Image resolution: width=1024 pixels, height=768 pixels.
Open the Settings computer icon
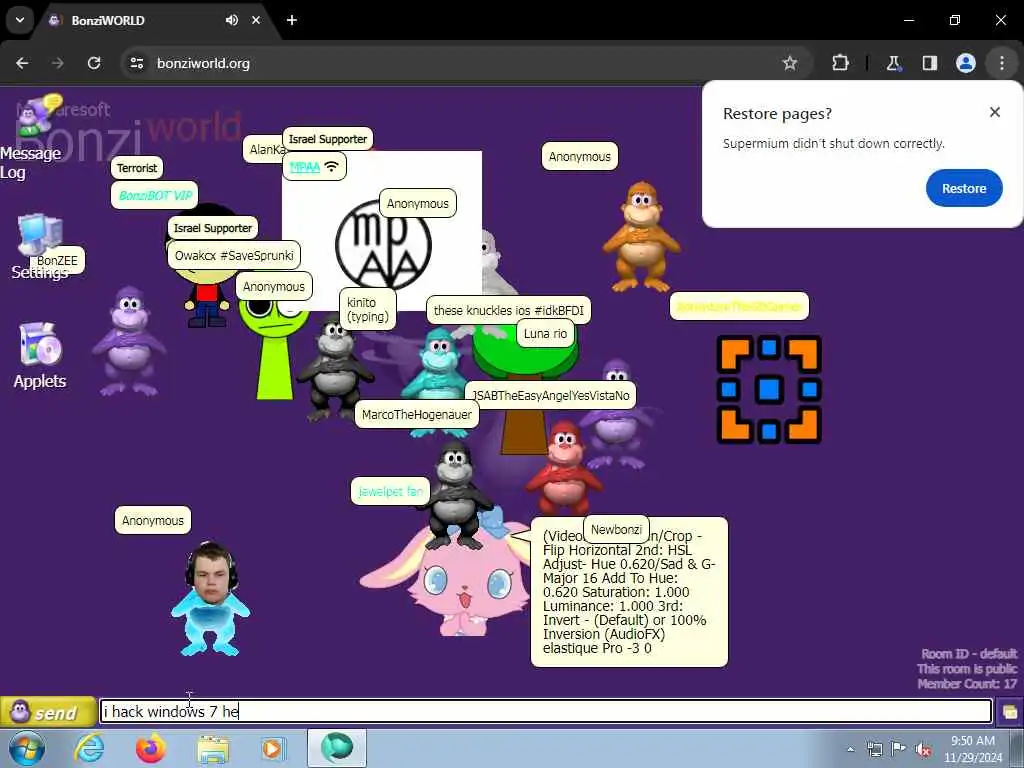40,246
